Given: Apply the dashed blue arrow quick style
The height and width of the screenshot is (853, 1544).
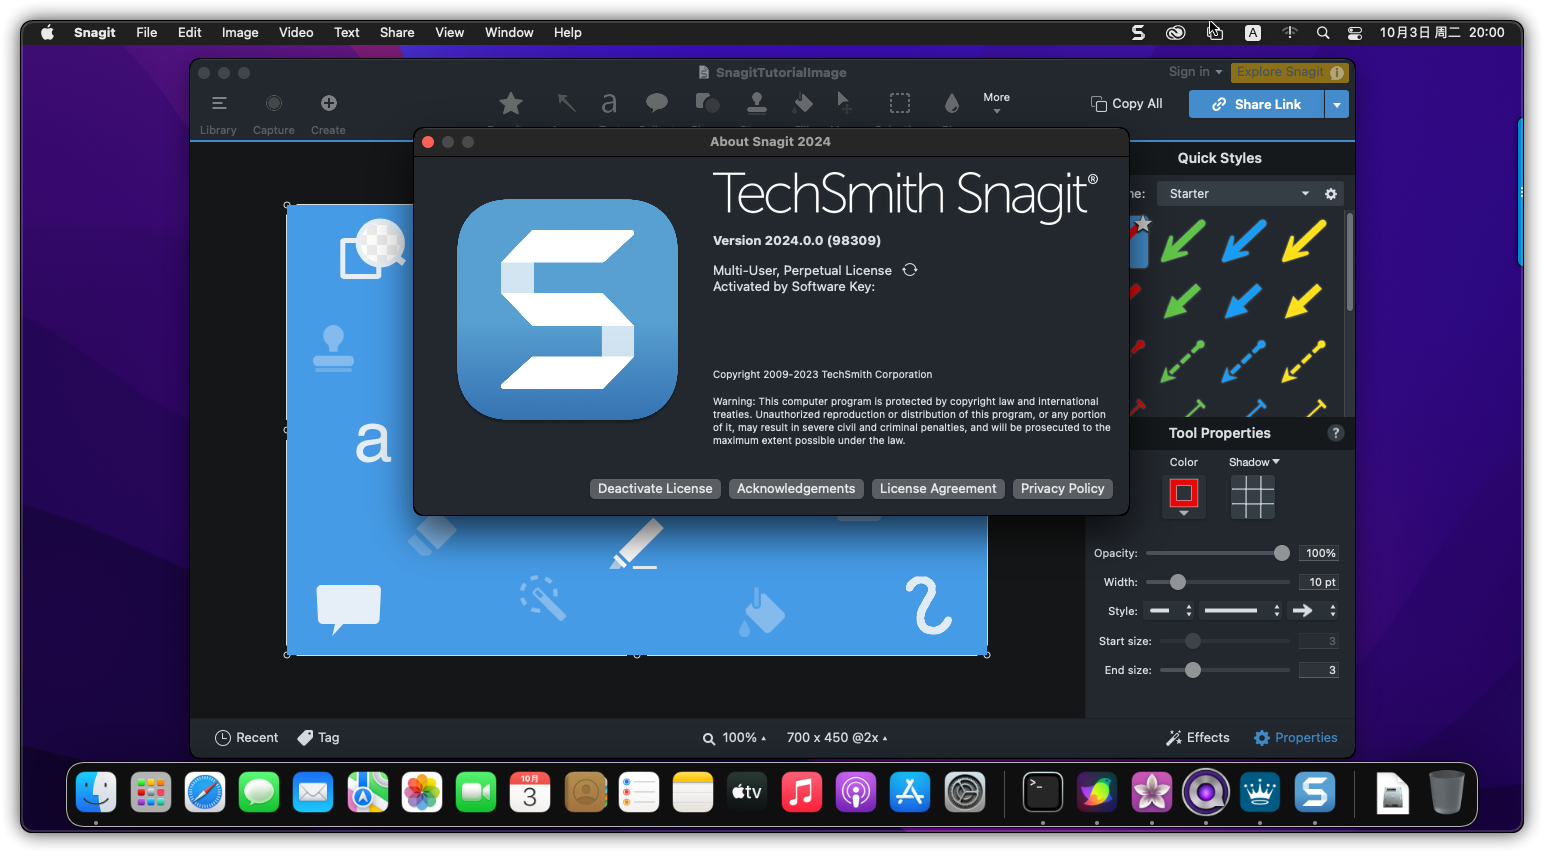Looking at the screenshot, I should pyautogui.click(x=1244, y=361).
